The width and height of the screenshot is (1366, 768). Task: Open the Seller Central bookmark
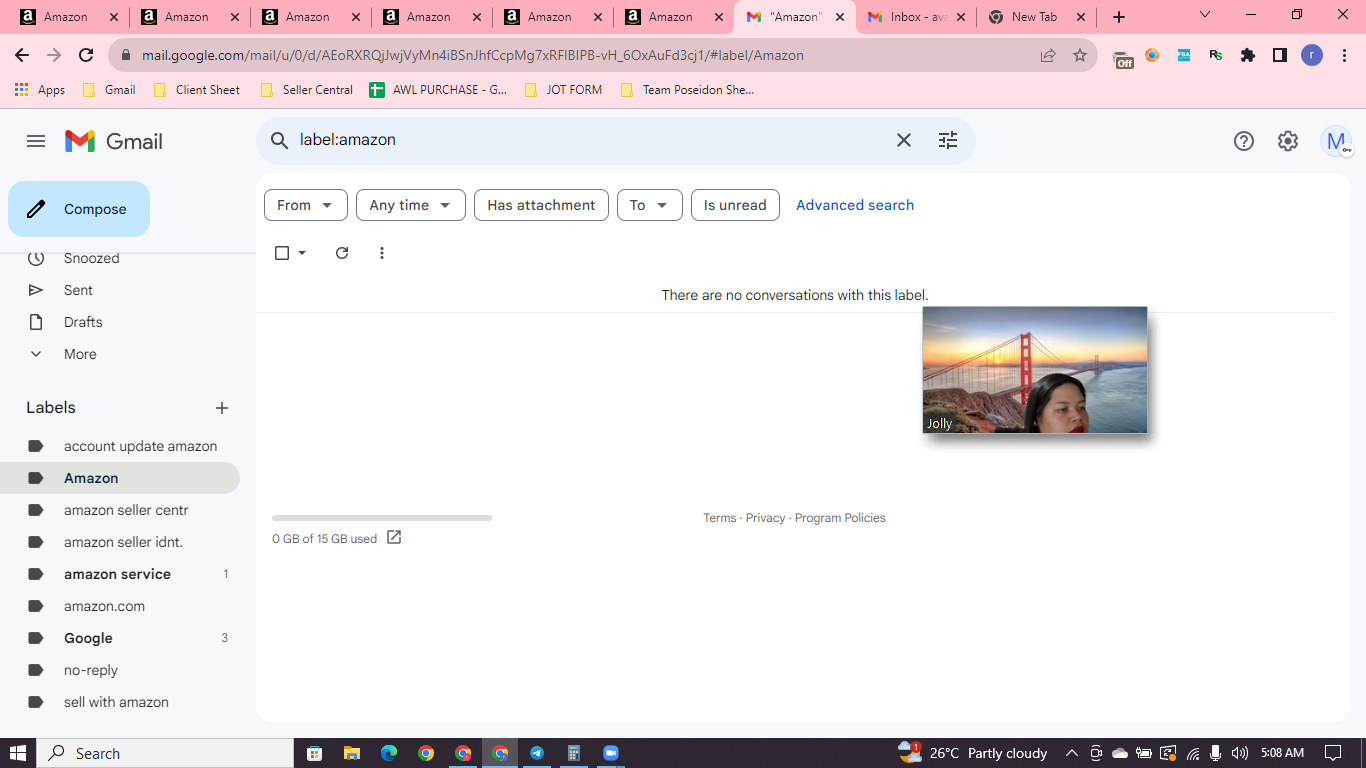pos(306,90)
